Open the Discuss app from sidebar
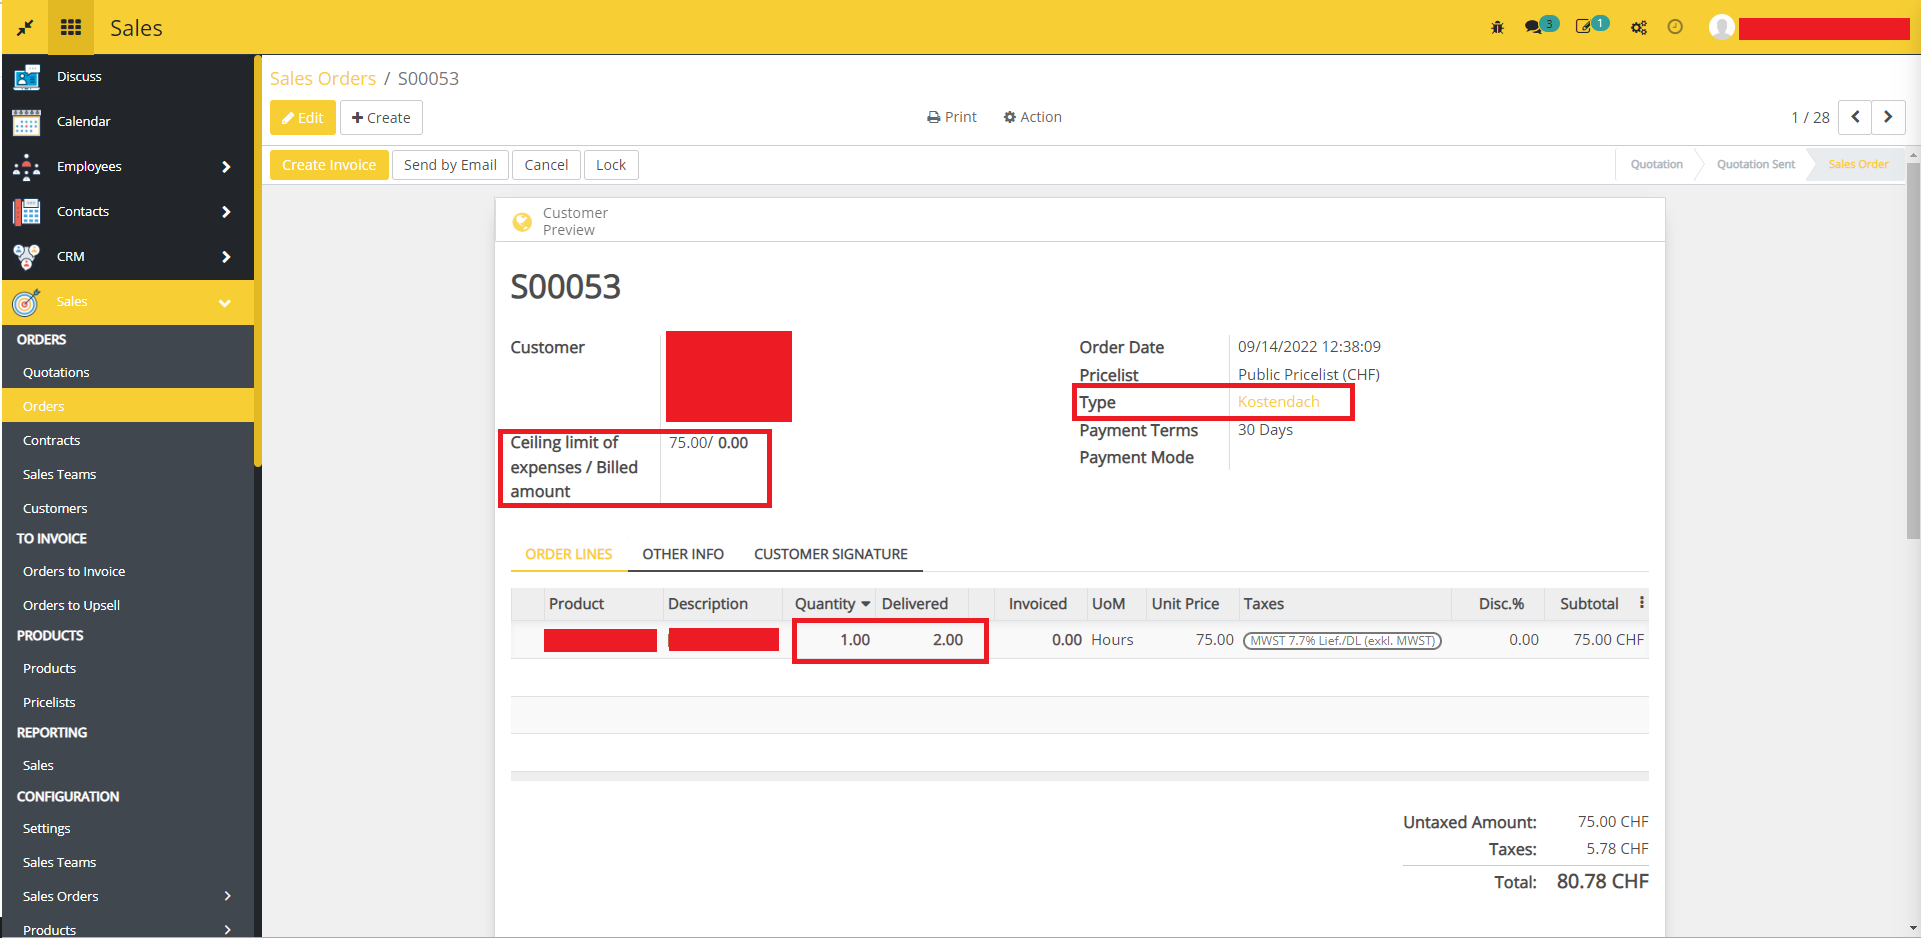Screen dimensions: 1921x938 [x=79, y=77]
